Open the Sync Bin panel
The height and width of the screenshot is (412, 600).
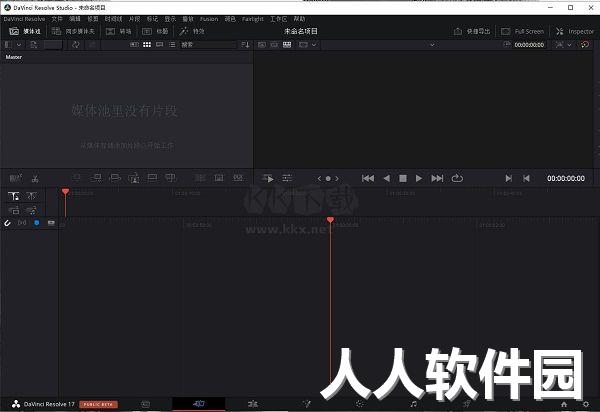coord(73,31)
